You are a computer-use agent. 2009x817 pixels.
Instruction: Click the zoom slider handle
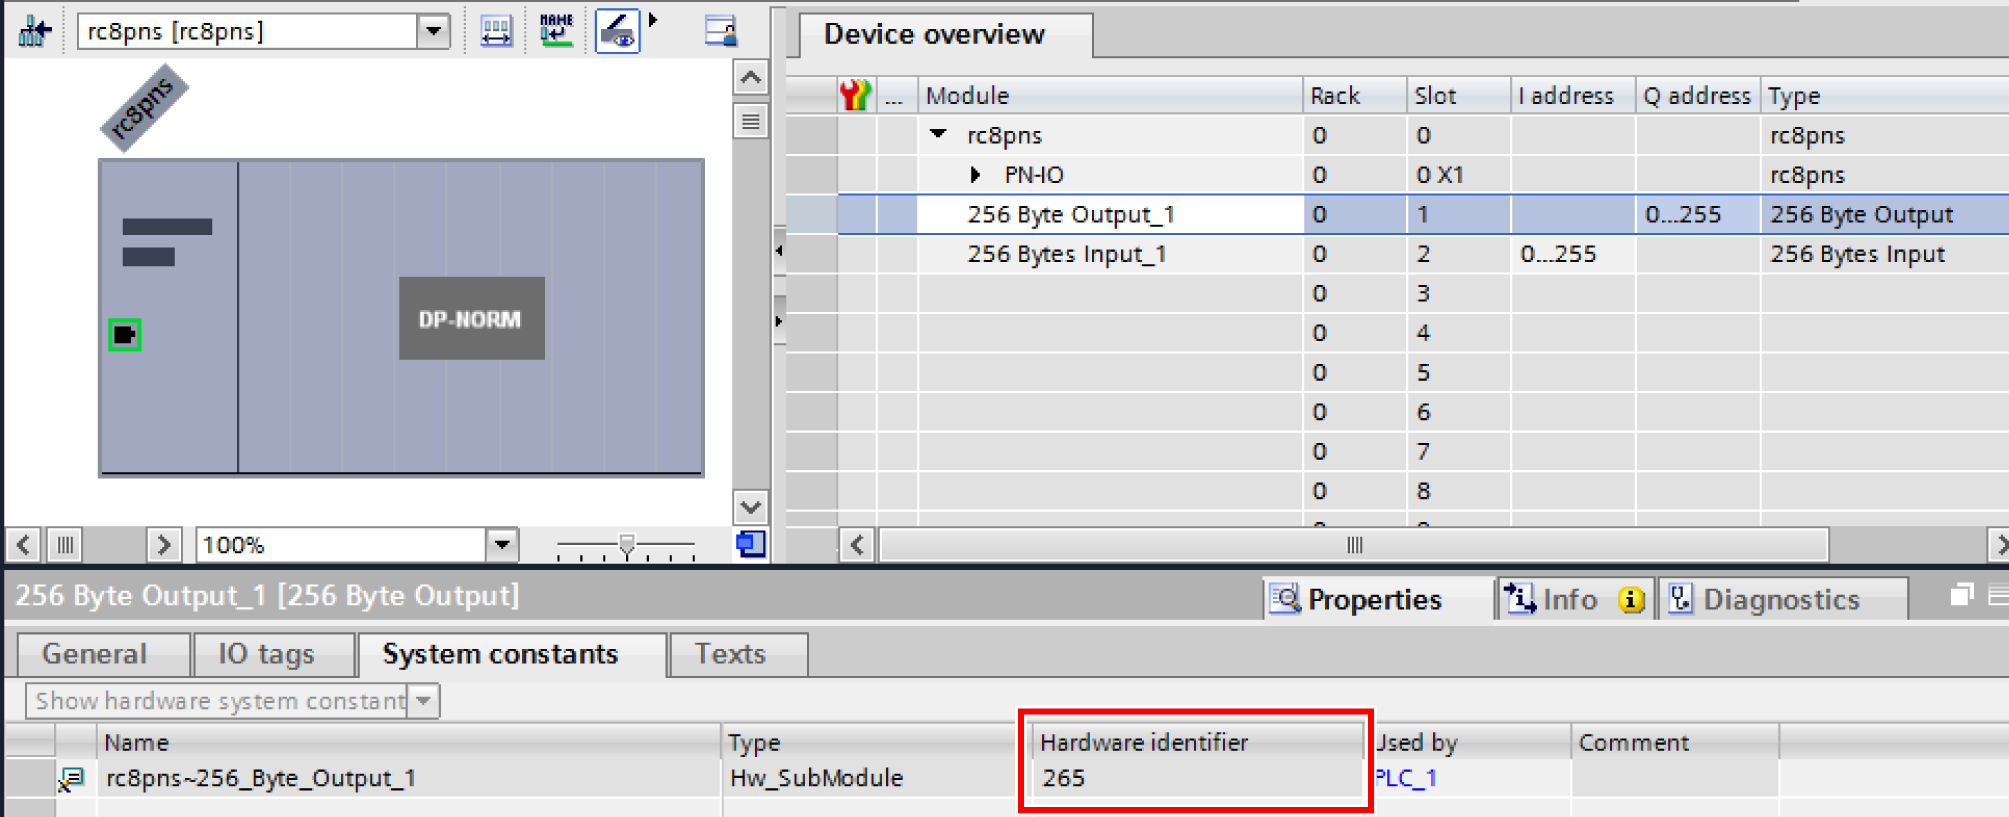(x=627, y=545)
